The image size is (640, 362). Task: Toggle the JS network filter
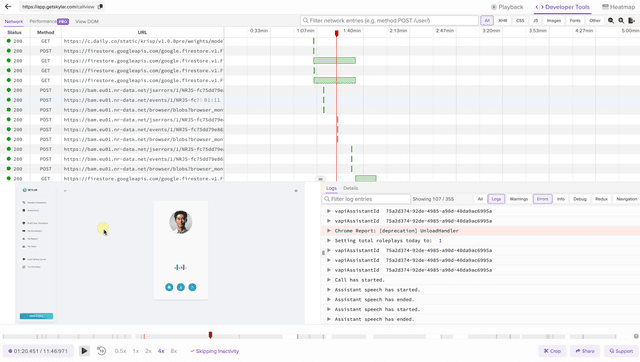pyautogui.click(x=536, y=20)
